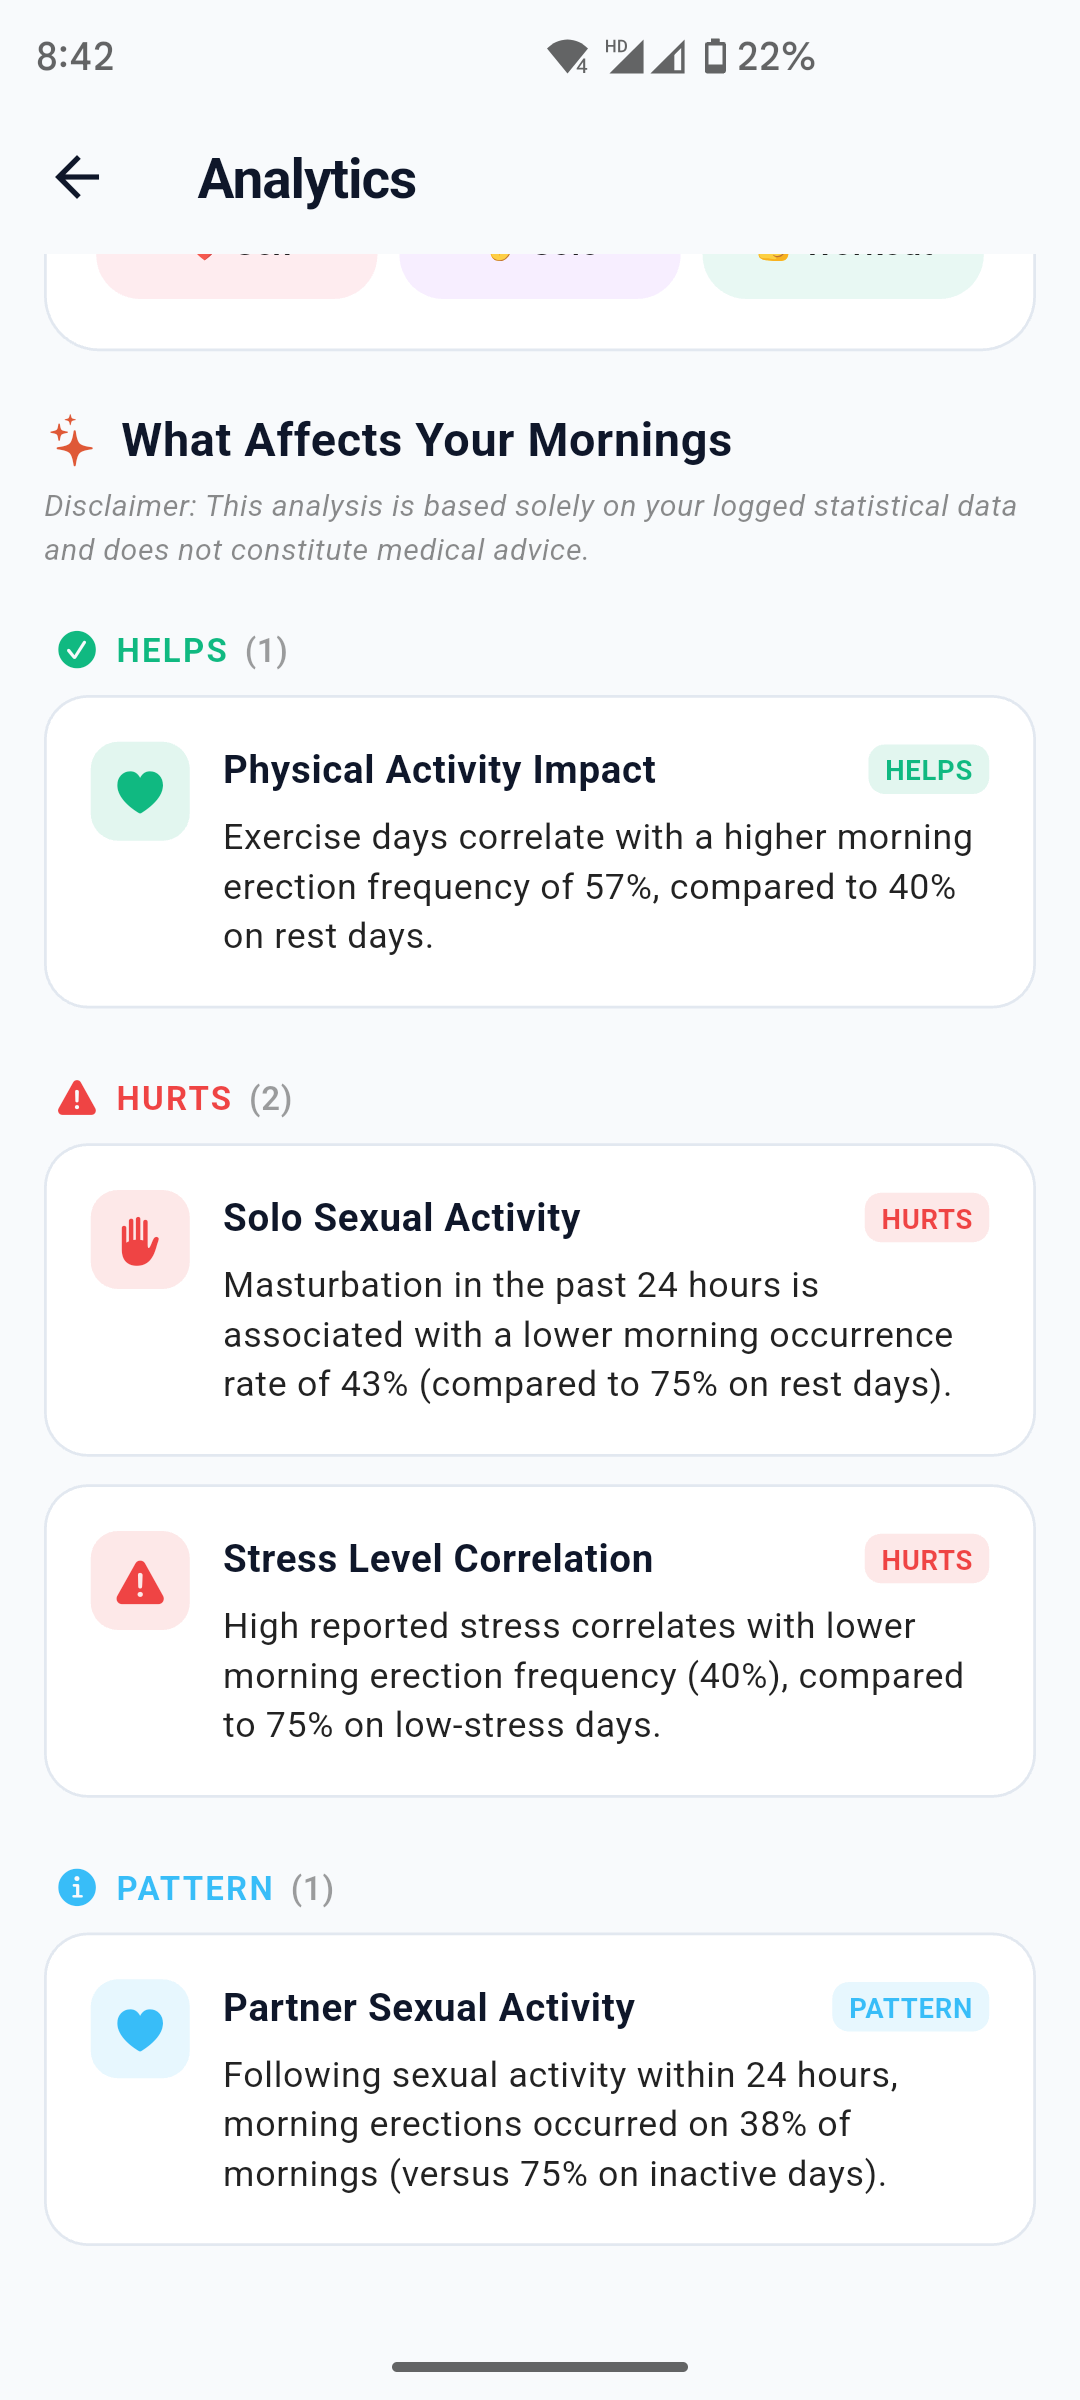The width and height of the screenshot is (1080, 2400).
Task: Select the HELPS section heading
Action: (172, 650)
